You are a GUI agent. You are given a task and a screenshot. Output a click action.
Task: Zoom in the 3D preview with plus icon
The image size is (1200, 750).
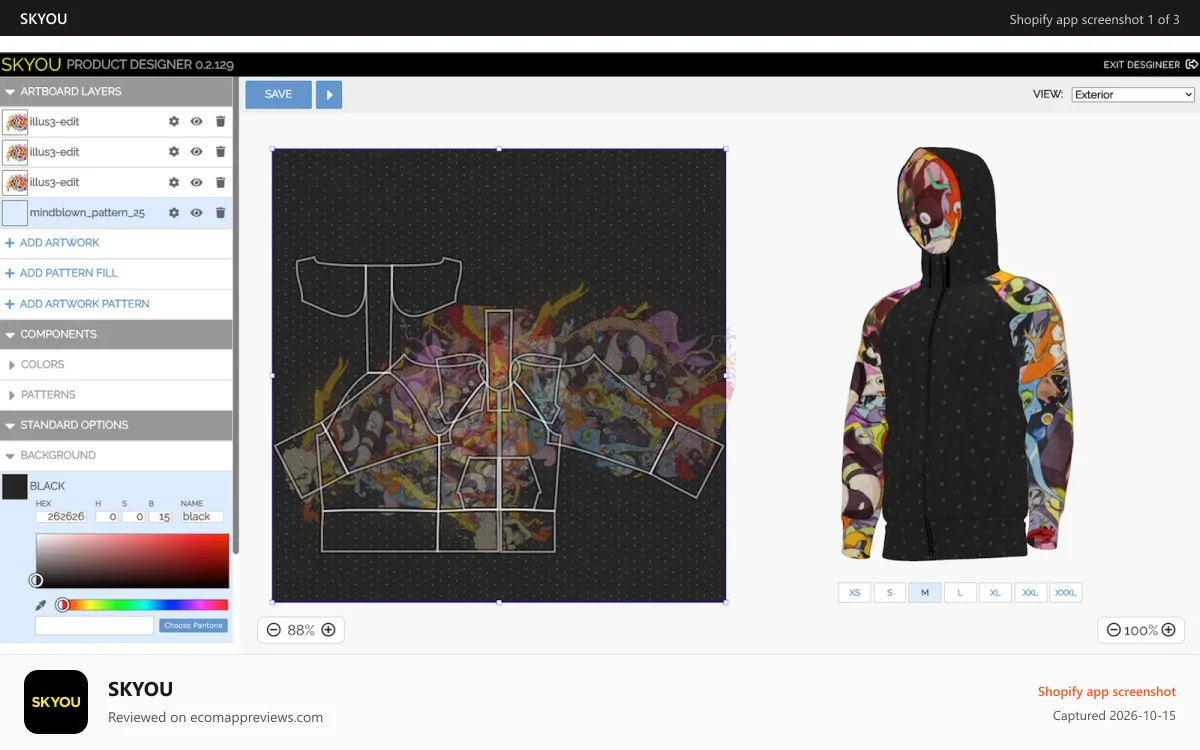(1168, 630)
